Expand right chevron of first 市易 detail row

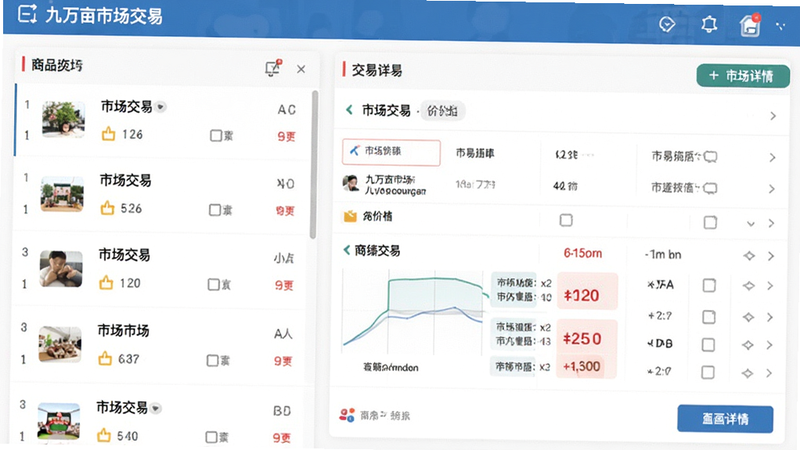772,158
